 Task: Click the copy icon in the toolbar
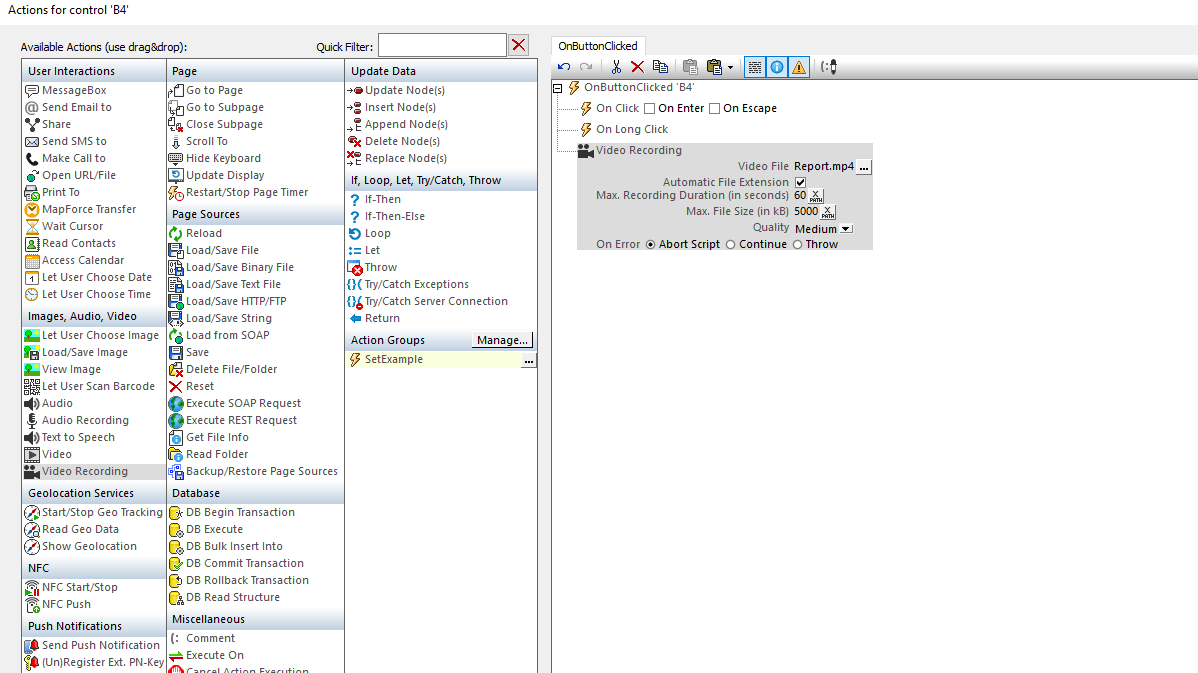(660, 67)
